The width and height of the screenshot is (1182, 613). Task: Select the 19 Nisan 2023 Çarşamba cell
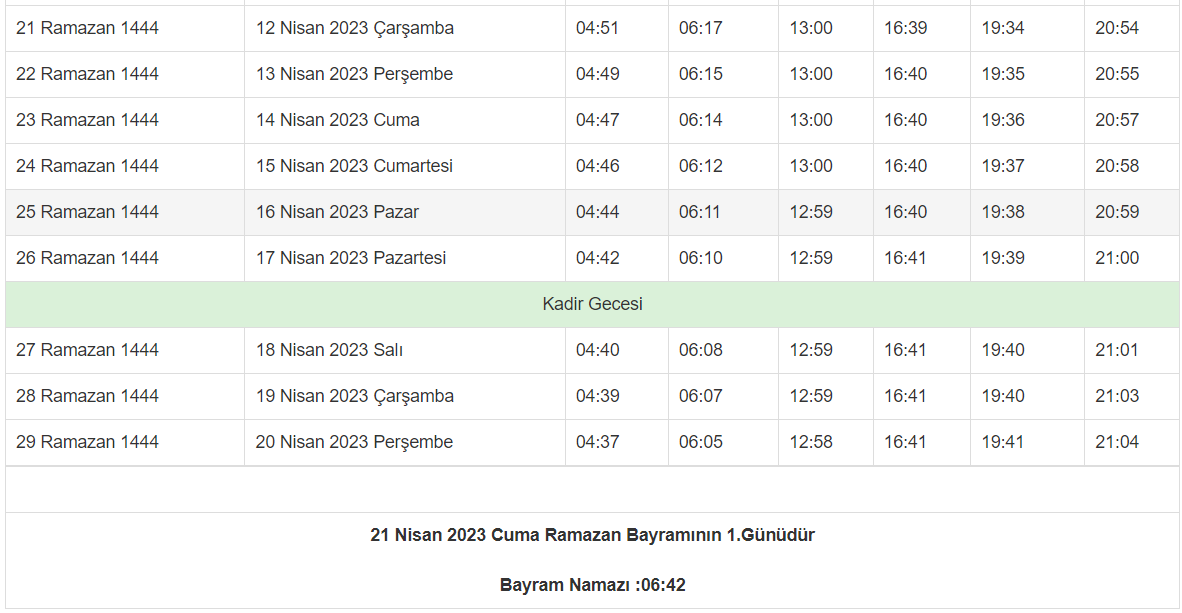(x=354, y=396)
